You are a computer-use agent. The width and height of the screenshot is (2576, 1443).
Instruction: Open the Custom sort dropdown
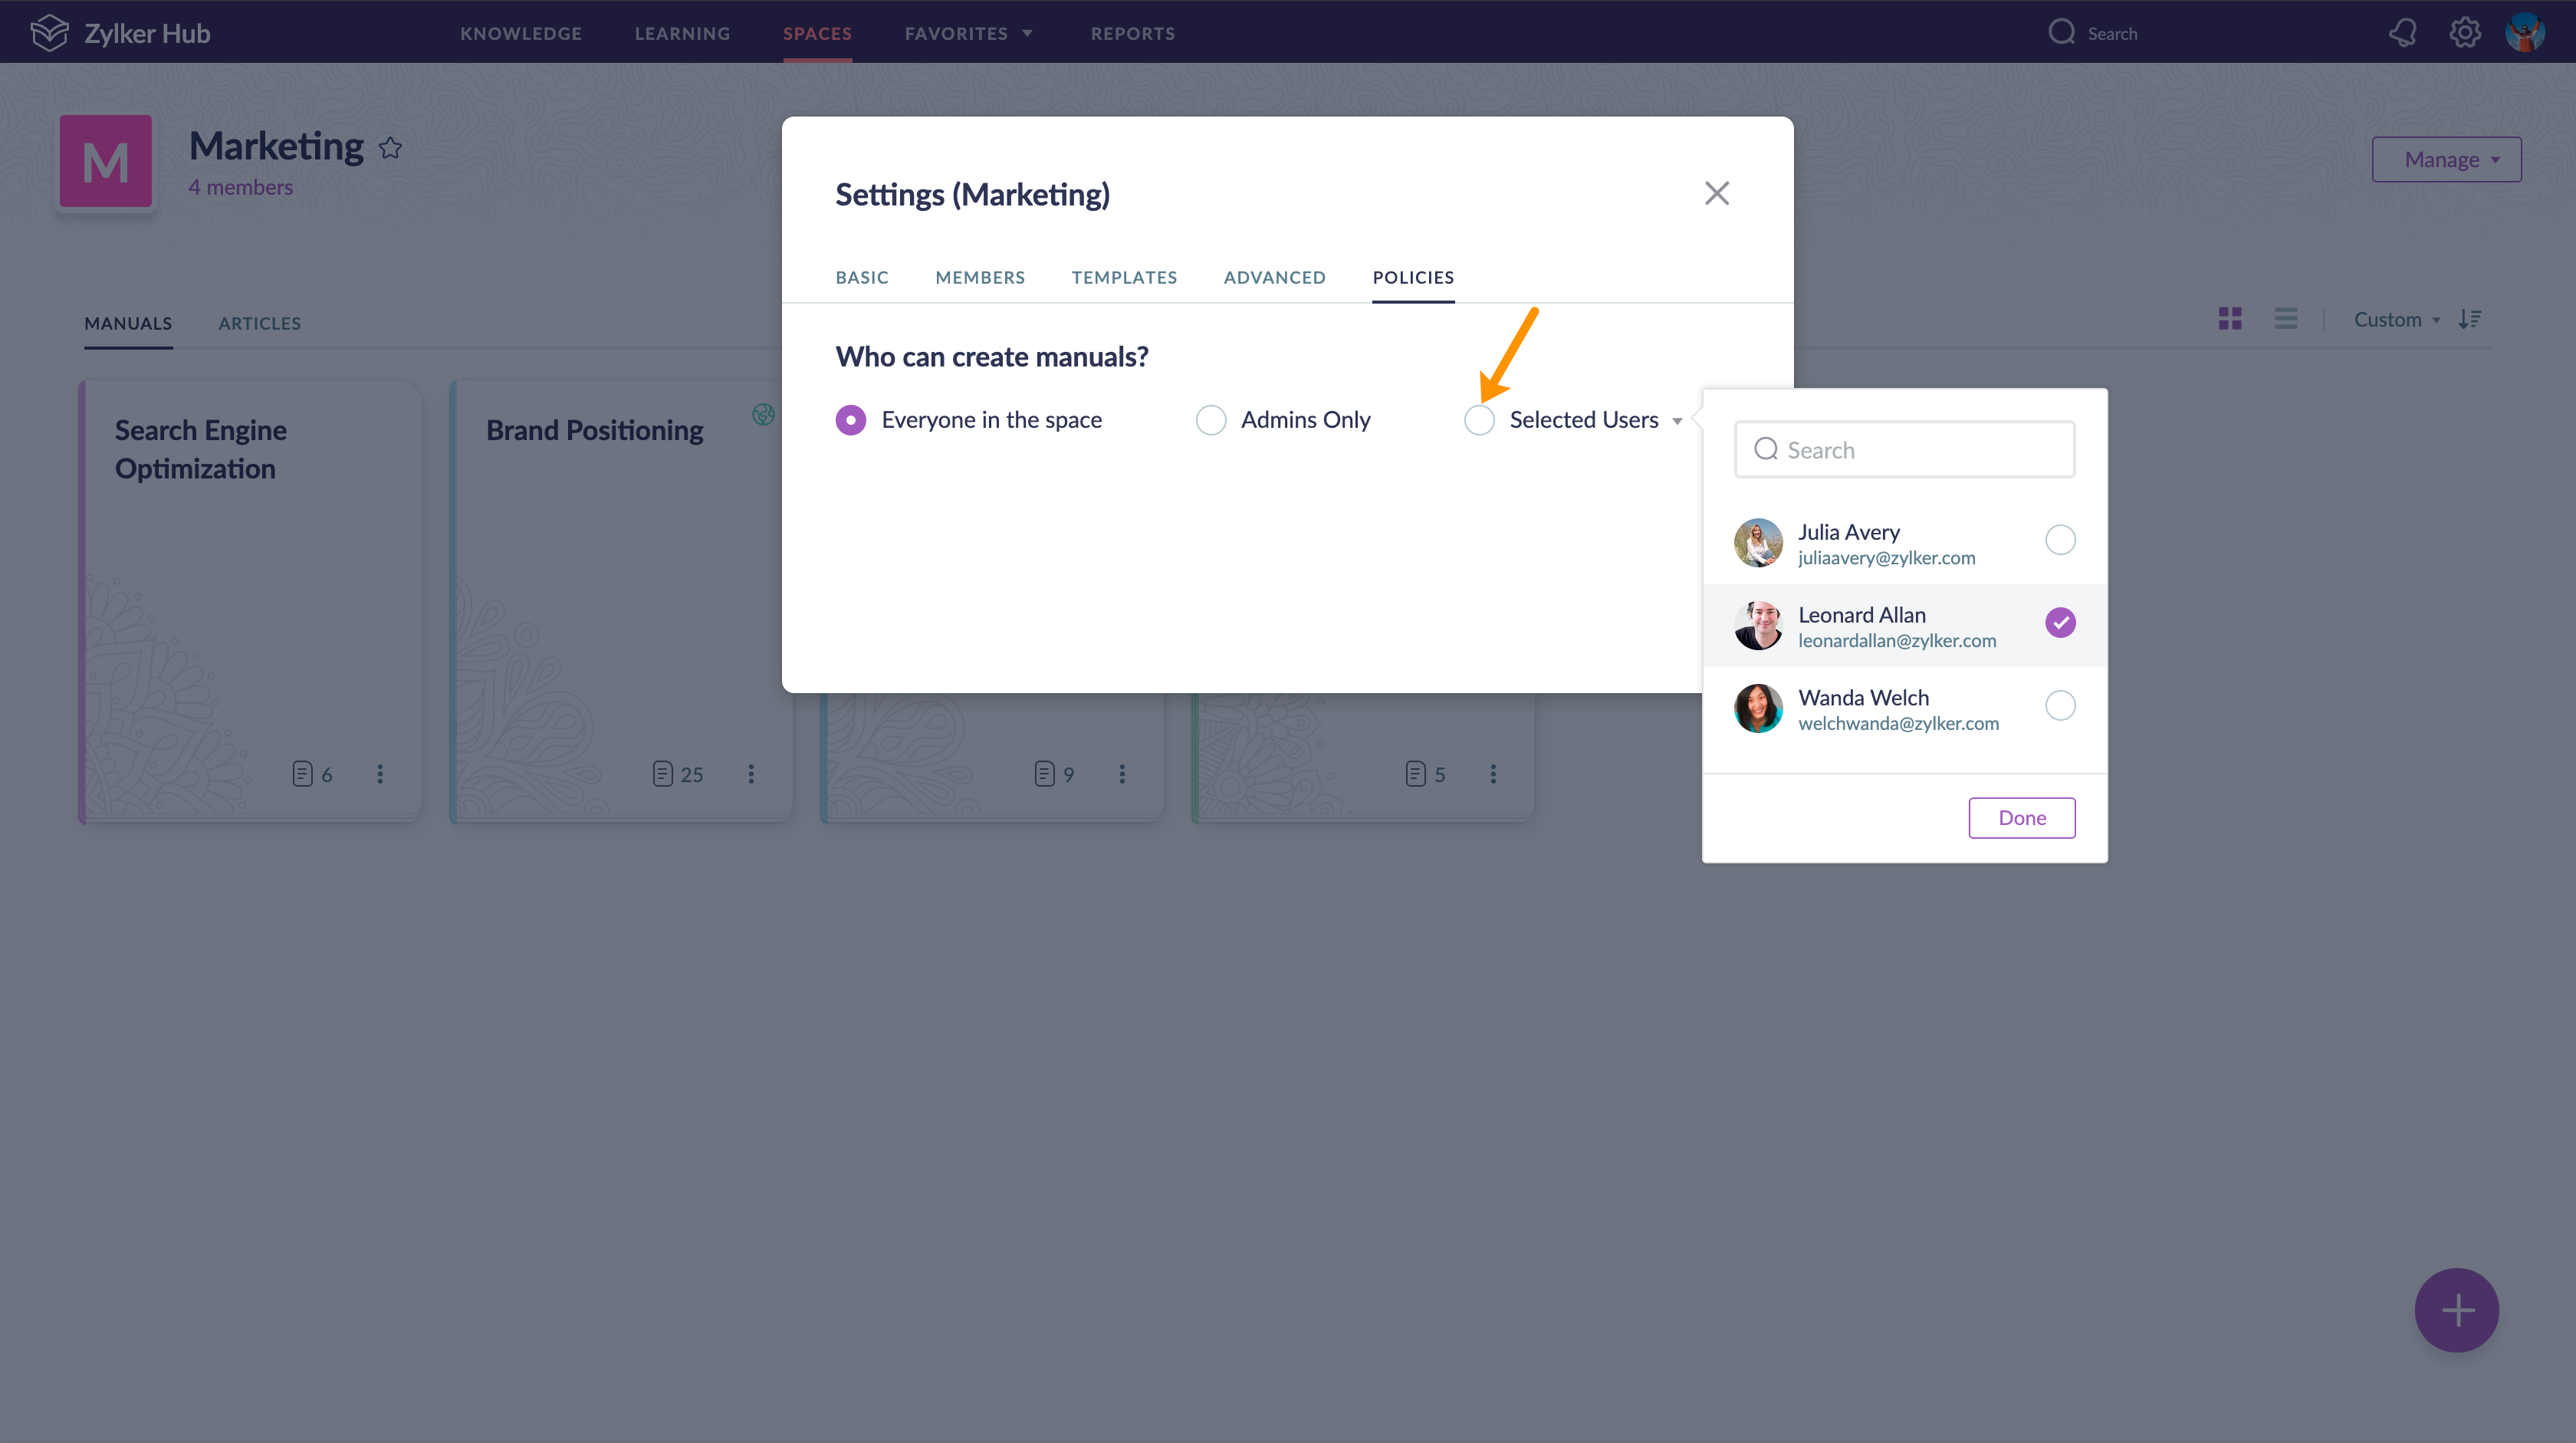[x=2396, y=320]
